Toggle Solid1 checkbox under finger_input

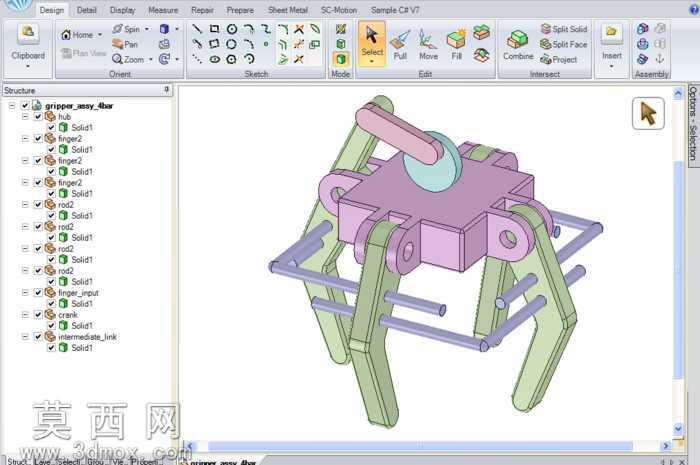point(51,304)
